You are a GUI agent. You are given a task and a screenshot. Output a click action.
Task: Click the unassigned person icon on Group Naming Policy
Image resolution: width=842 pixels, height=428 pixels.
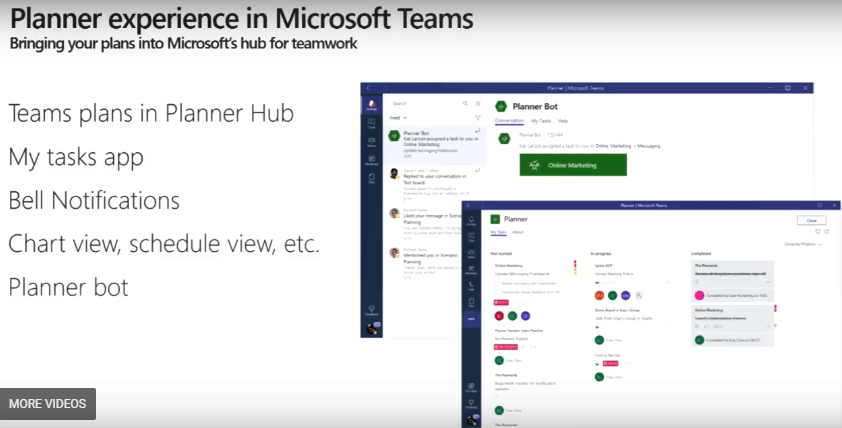[x=639, y=295]
